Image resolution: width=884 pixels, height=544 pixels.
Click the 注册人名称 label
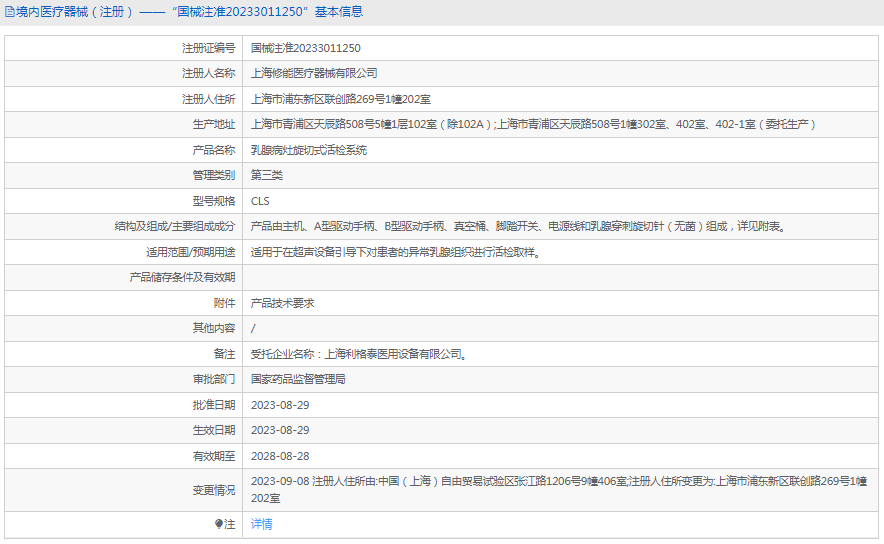[x=209, y=73]
